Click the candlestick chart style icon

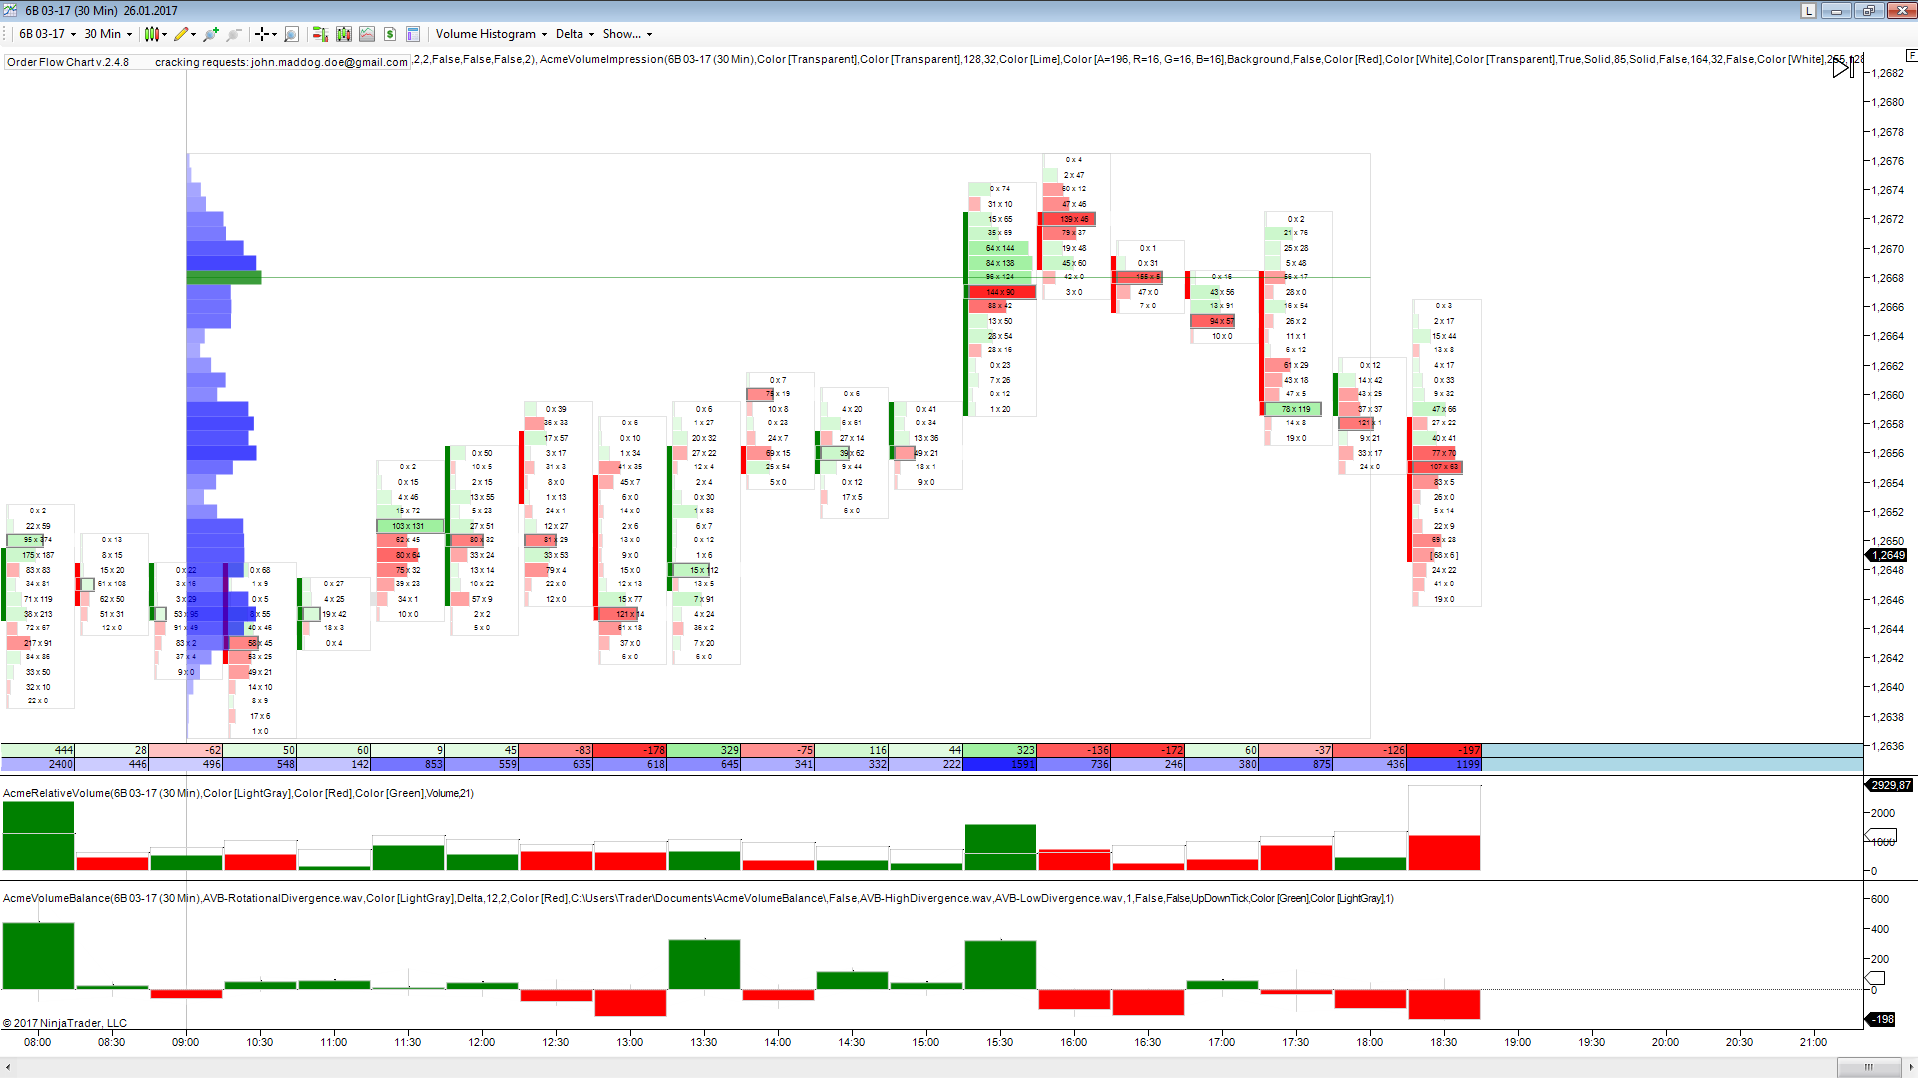pos(151,34)
